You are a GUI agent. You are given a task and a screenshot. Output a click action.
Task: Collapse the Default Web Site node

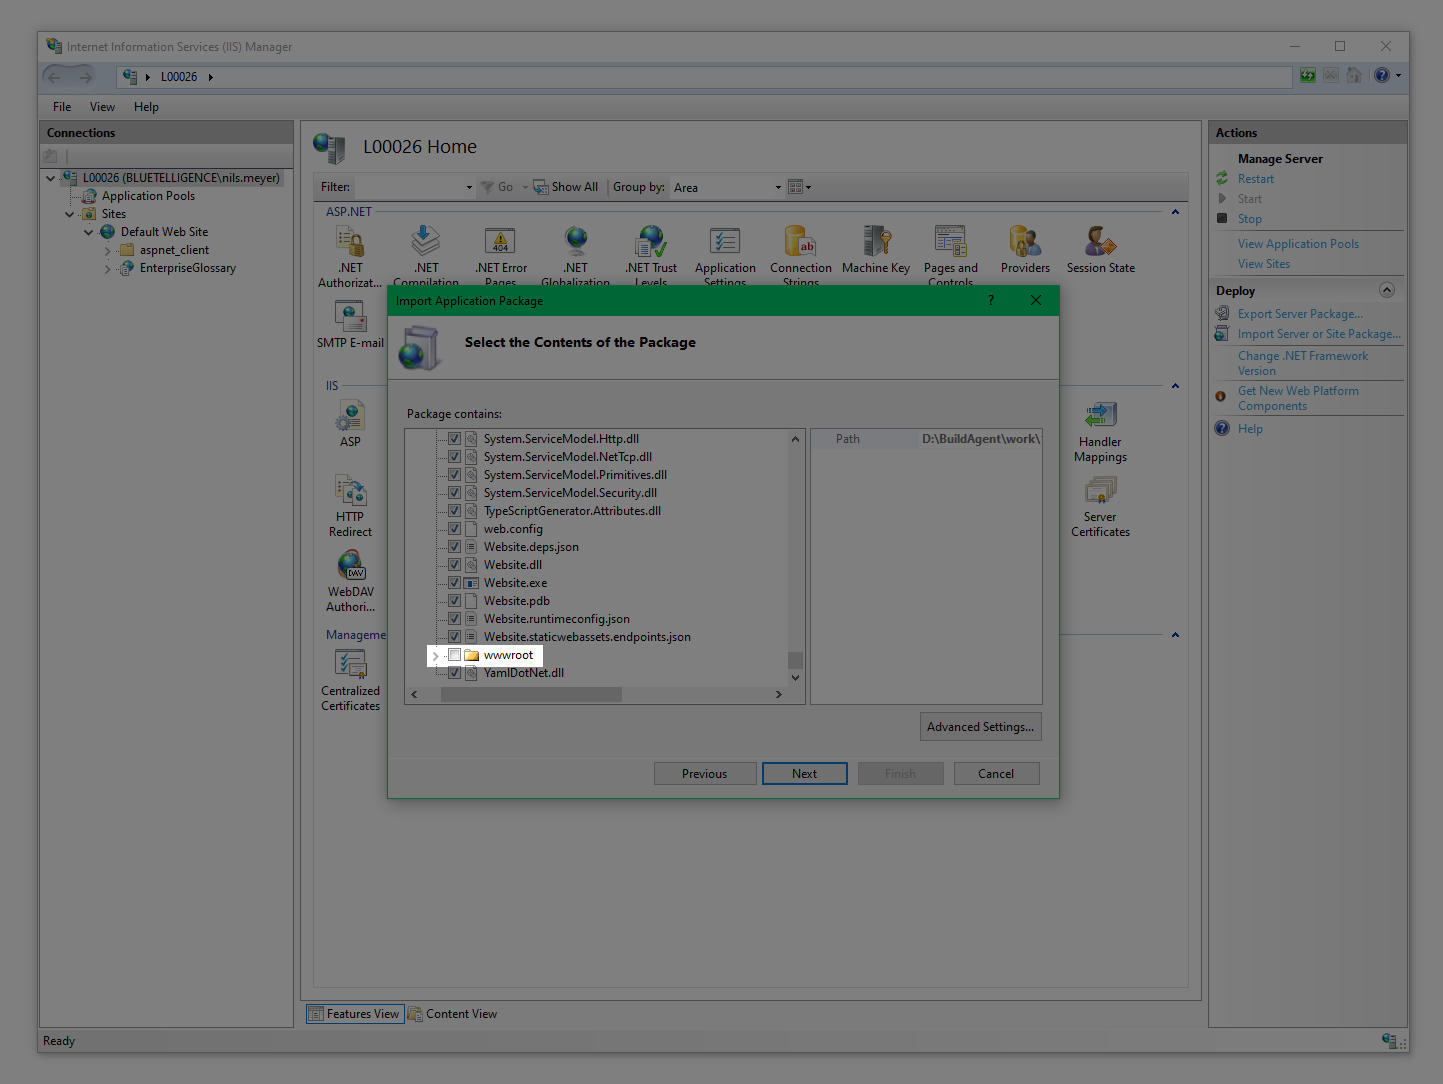(89, 232)
